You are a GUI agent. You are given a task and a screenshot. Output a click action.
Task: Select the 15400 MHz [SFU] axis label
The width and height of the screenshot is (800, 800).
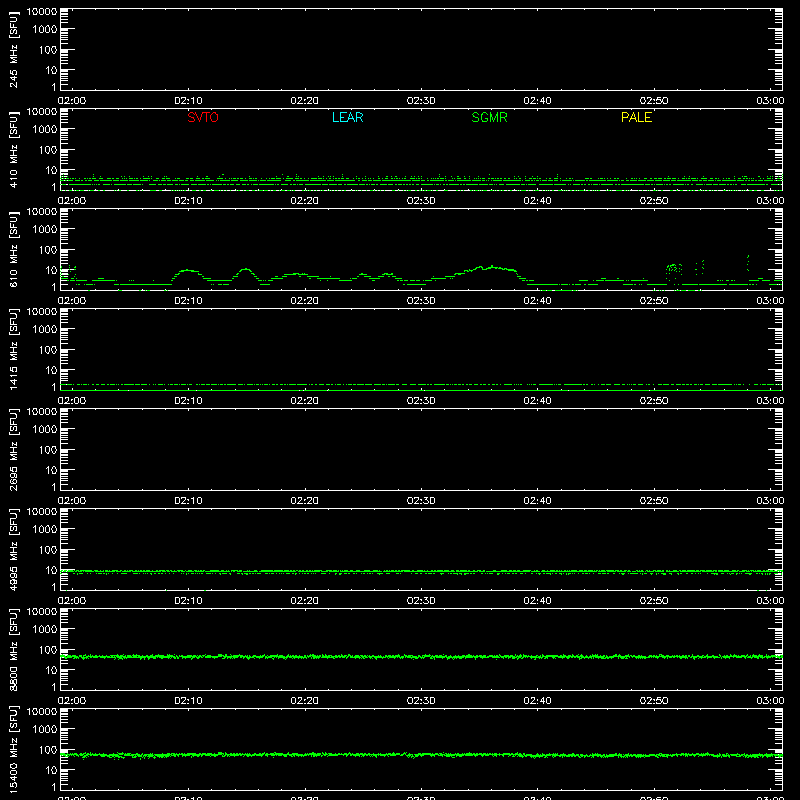[13, 749]
